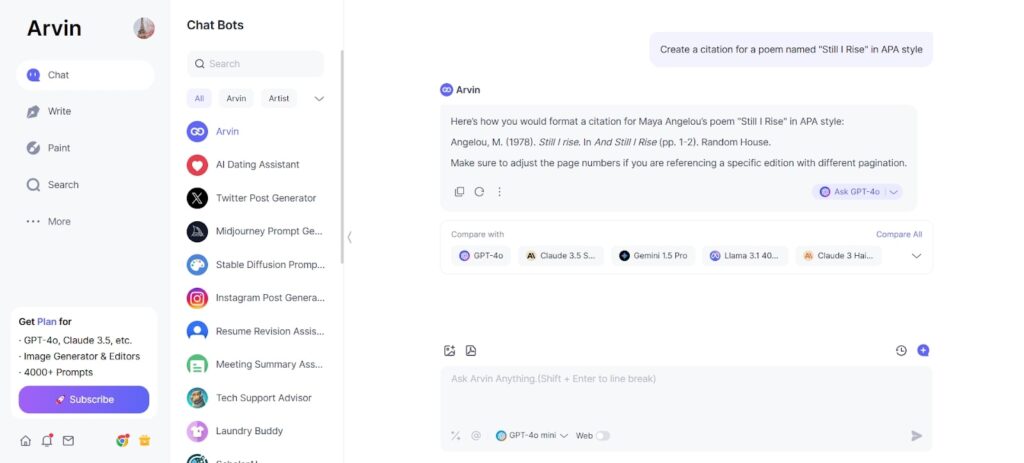Click the upload PDF icon

(x=471, y=351)
